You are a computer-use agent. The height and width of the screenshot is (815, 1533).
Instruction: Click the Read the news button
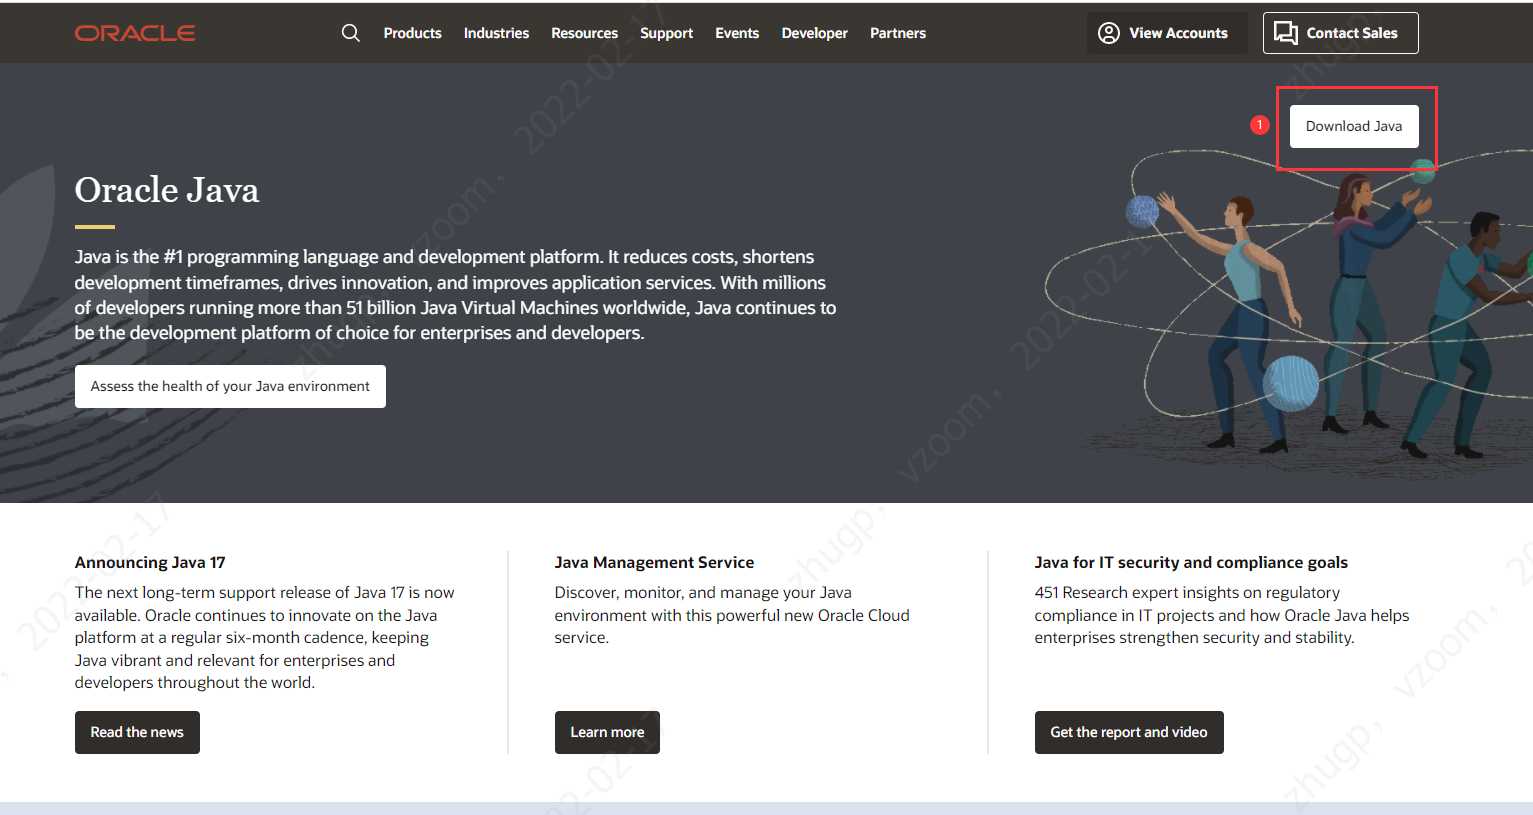pyautogui.click(x=137, y=732)
